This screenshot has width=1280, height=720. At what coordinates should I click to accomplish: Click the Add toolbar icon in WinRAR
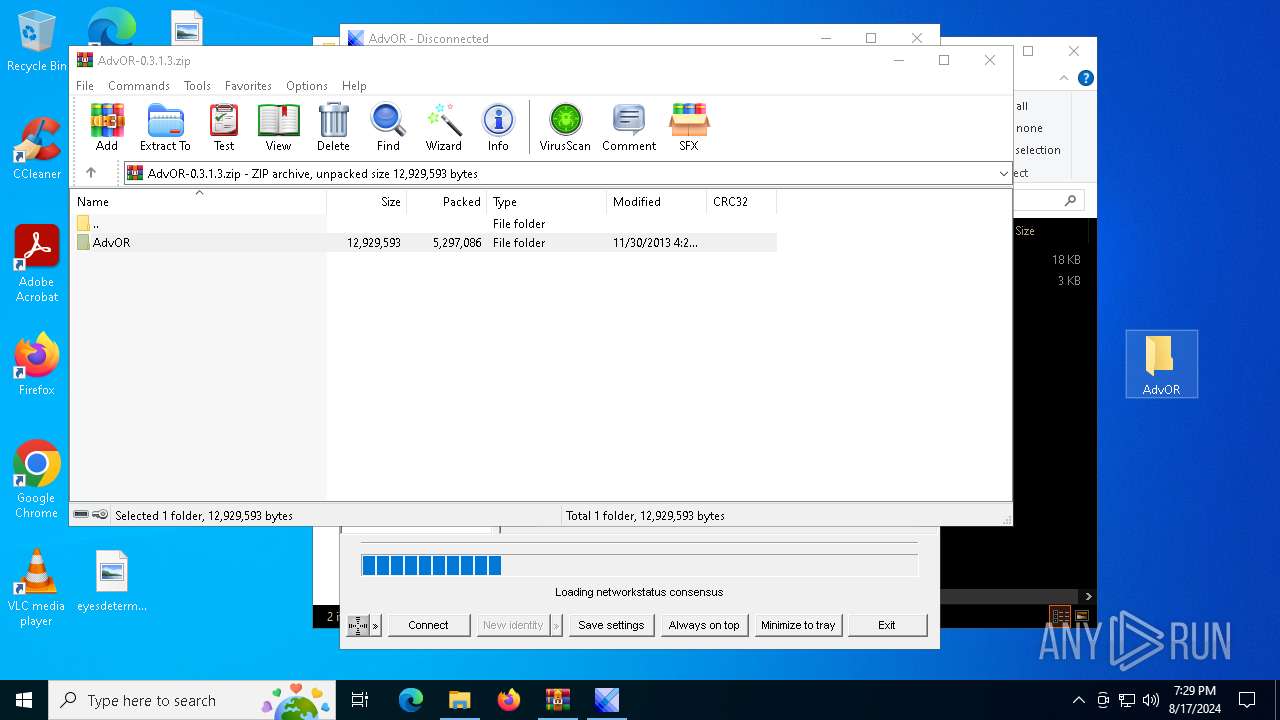coord(107,127)
